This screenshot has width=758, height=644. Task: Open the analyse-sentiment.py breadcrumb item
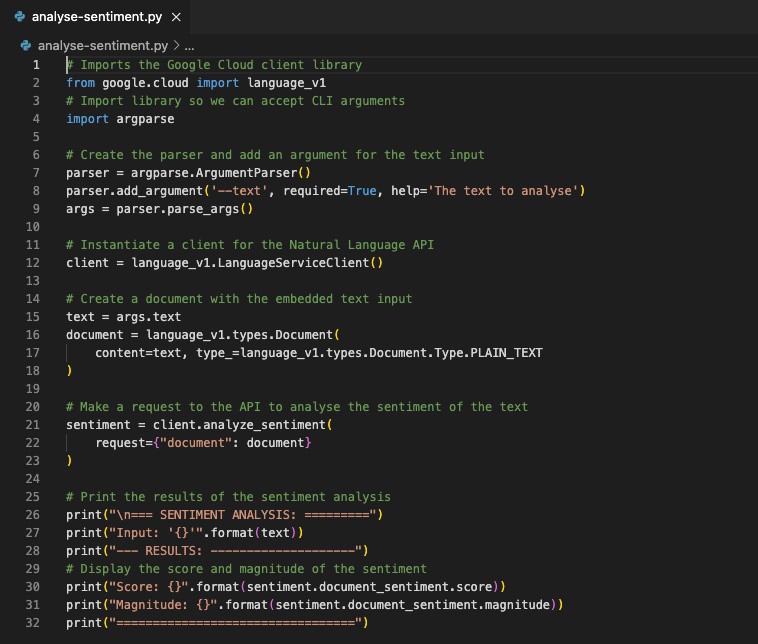103,45
